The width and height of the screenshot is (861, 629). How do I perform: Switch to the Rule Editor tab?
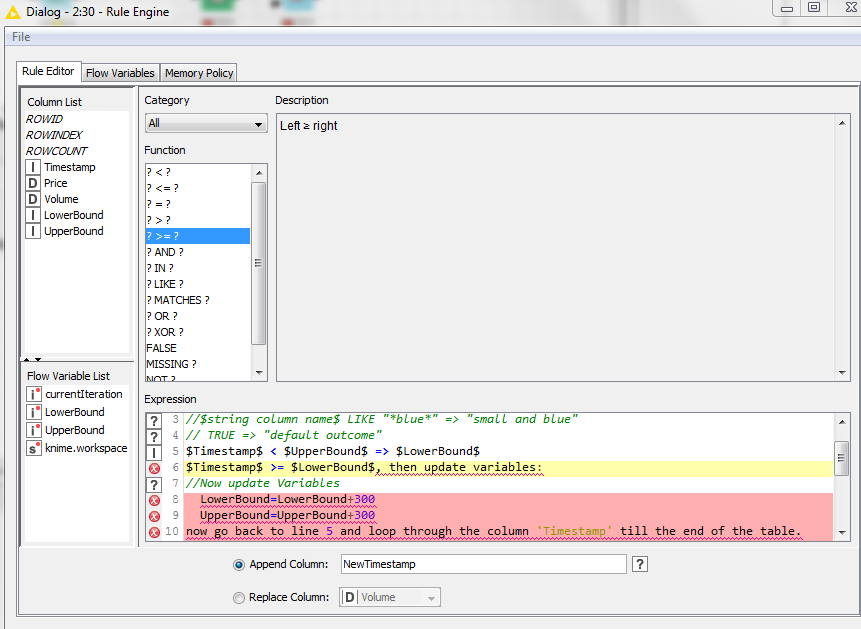pos(48,71)
